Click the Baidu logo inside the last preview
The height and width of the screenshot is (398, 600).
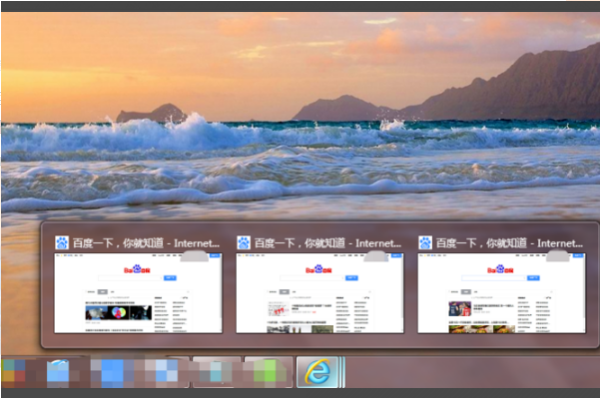pos(500,269)
